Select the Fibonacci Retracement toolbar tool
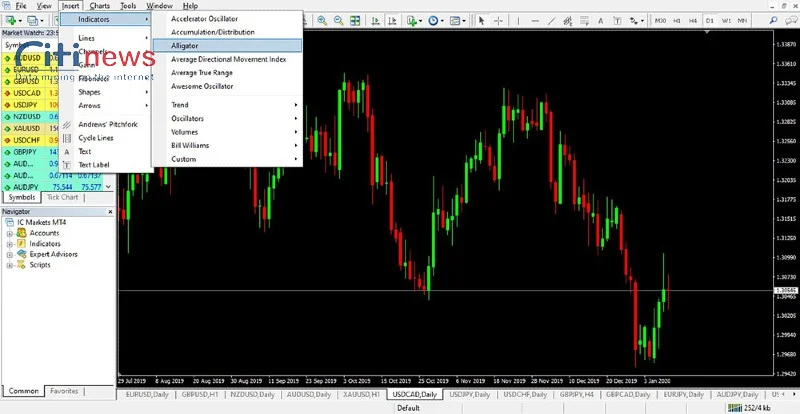This screenshot has width=800, height=414. point(584,20)
